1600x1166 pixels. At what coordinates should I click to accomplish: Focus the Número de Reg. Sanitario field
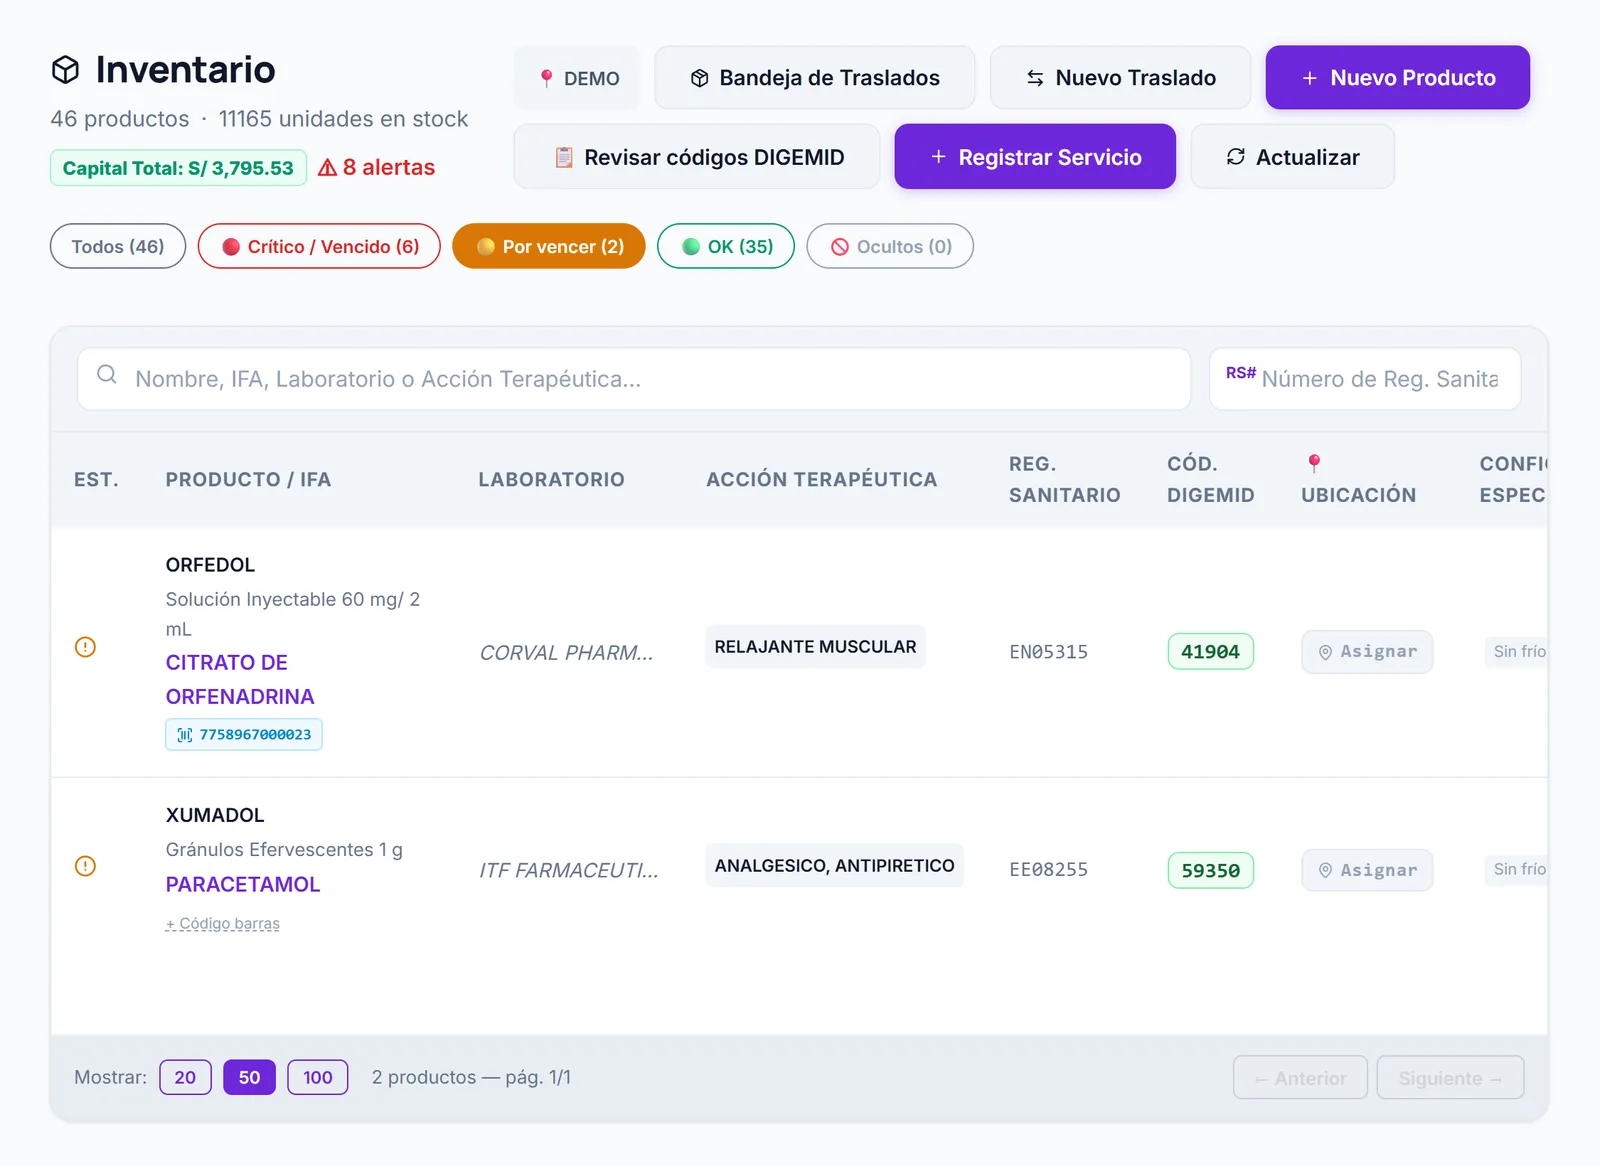[1365, 379]
